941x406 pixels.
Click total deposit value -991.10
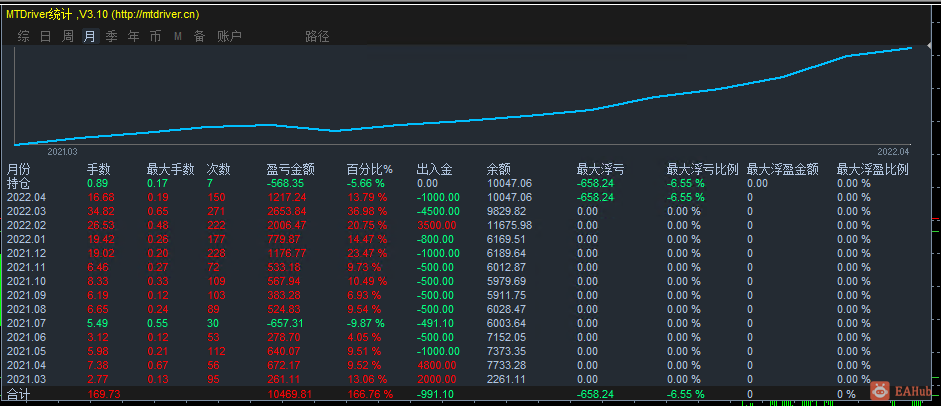coord(436,394)
